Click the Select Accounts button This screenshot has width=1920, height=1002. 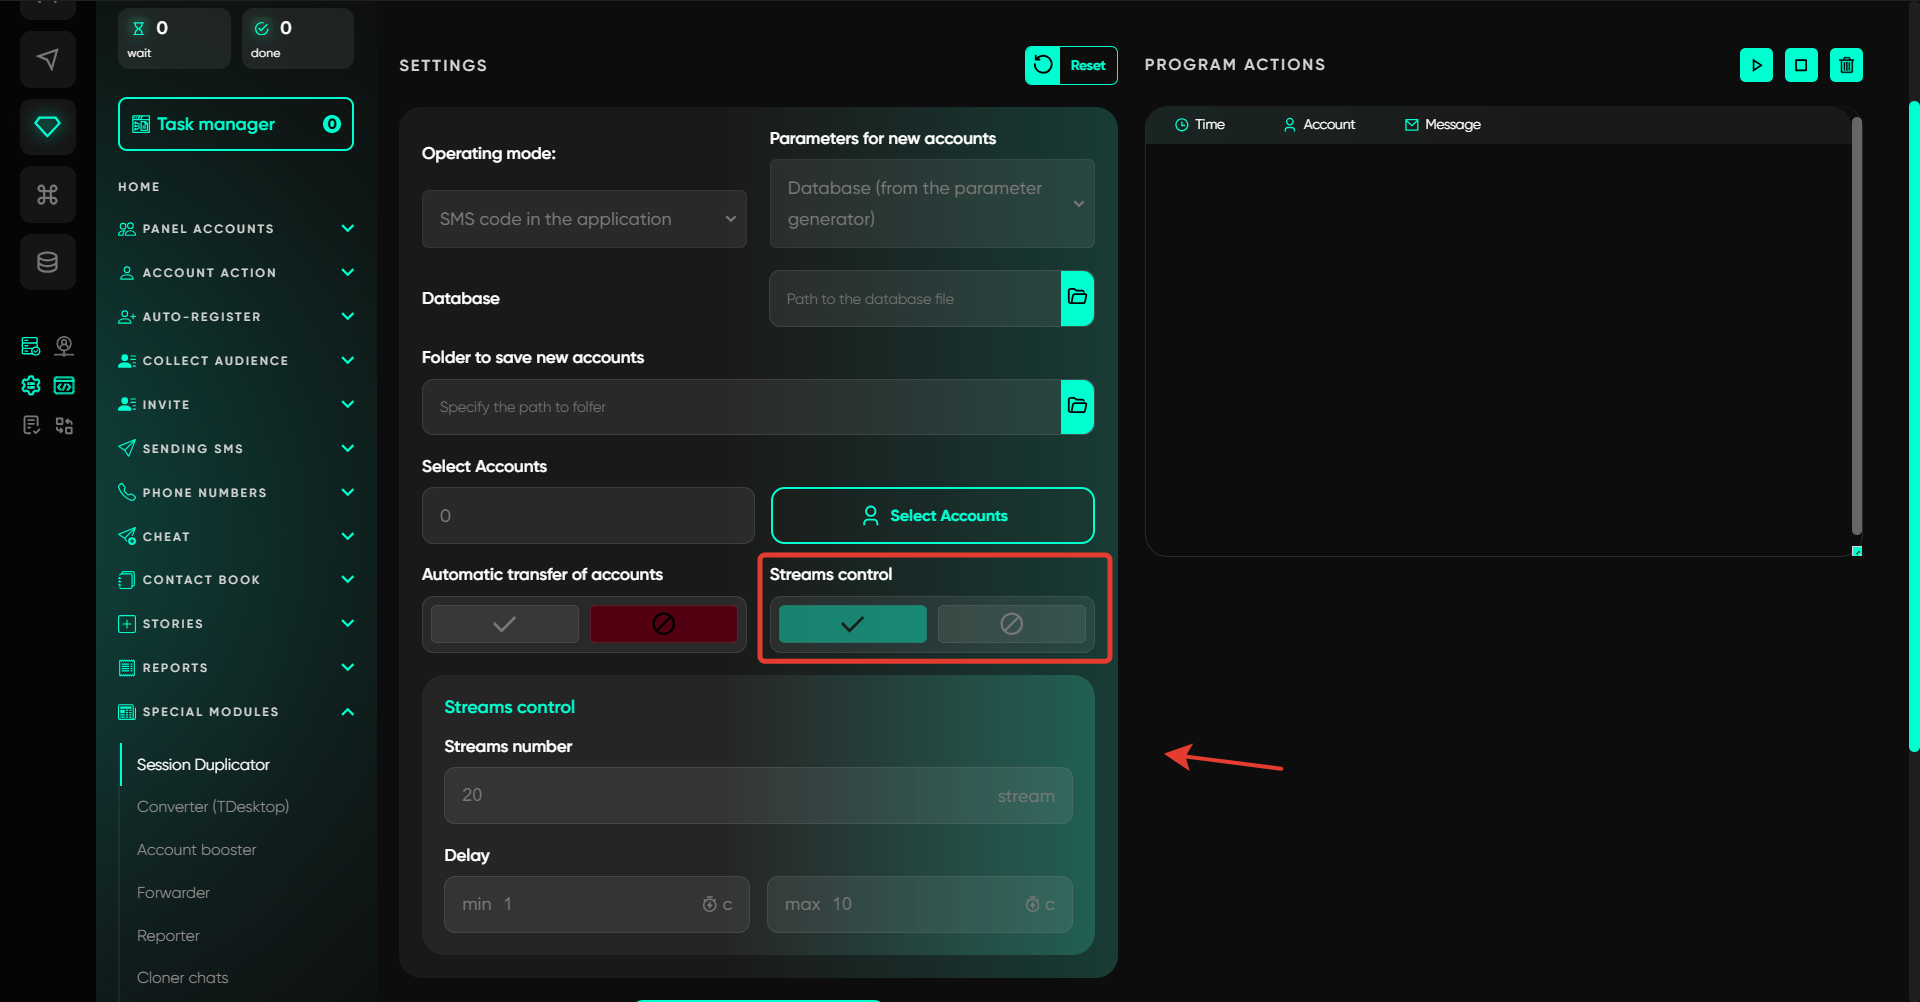pos(932,516)
